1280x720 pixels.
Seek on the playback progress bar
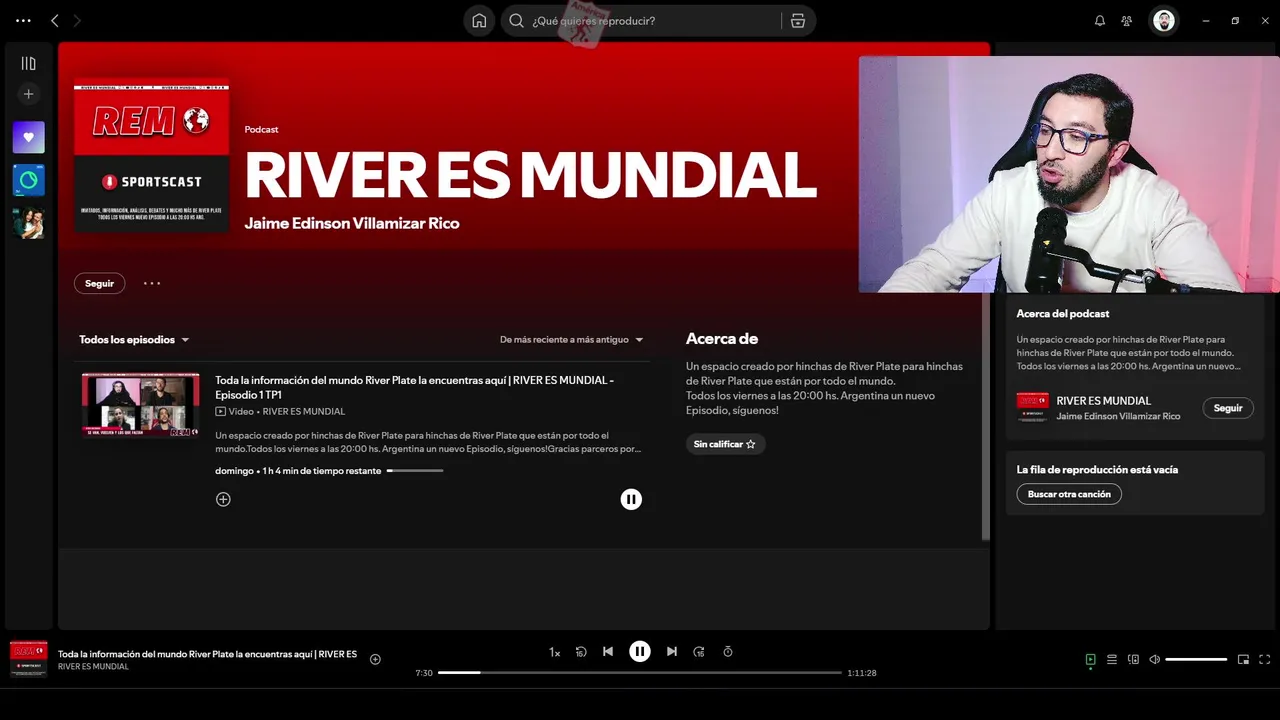640,673
